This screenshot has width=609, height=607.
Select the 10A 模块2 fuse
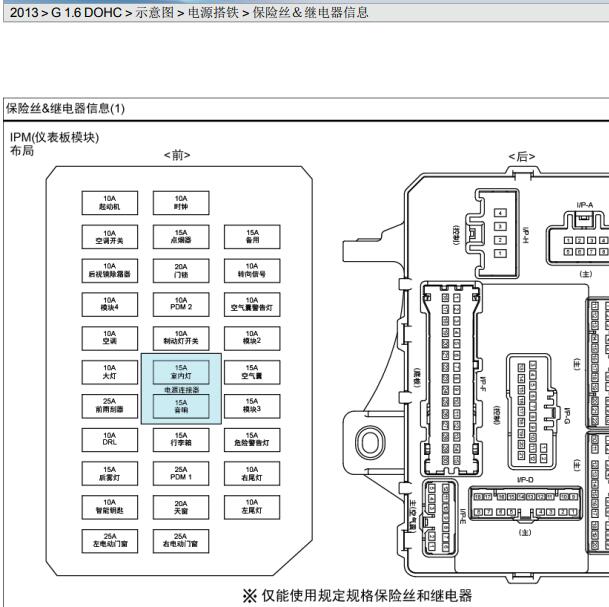[x=252, y=338]
